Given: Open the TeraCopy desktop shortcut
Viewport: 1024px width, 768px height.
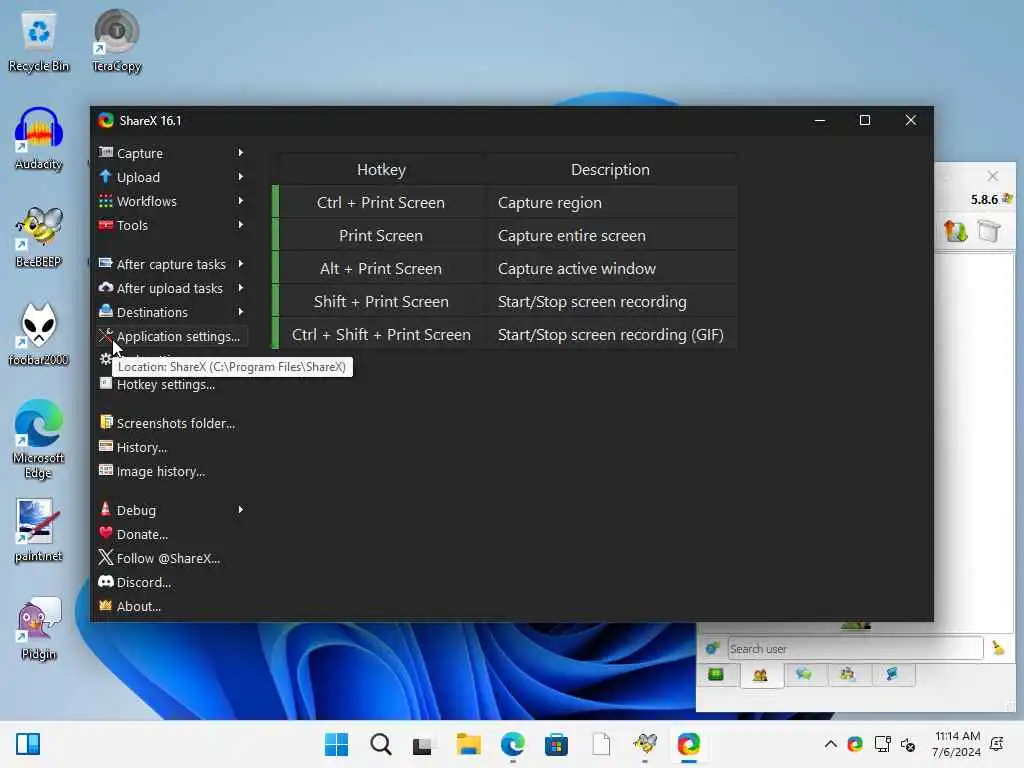Looking at the screenshot, I should pyautogui.click(x=116, y=40).
